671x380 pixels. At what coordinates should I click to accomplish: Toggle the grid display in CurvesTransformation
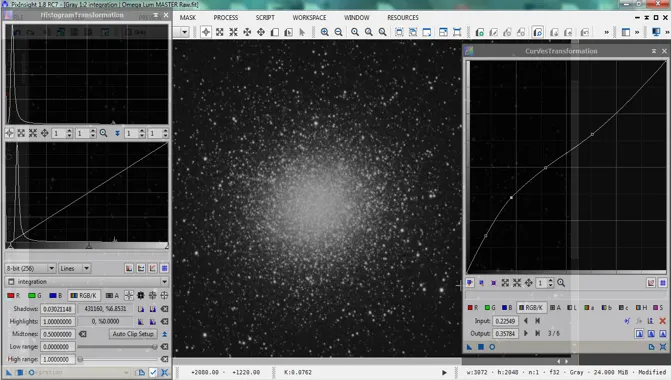(x=662, y=283)
